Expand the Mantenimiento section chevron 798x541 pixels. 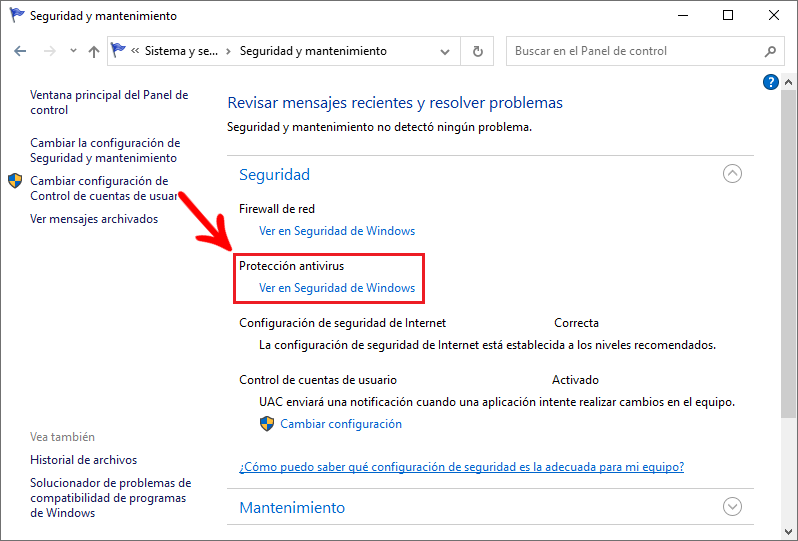(x=732, y=507)
